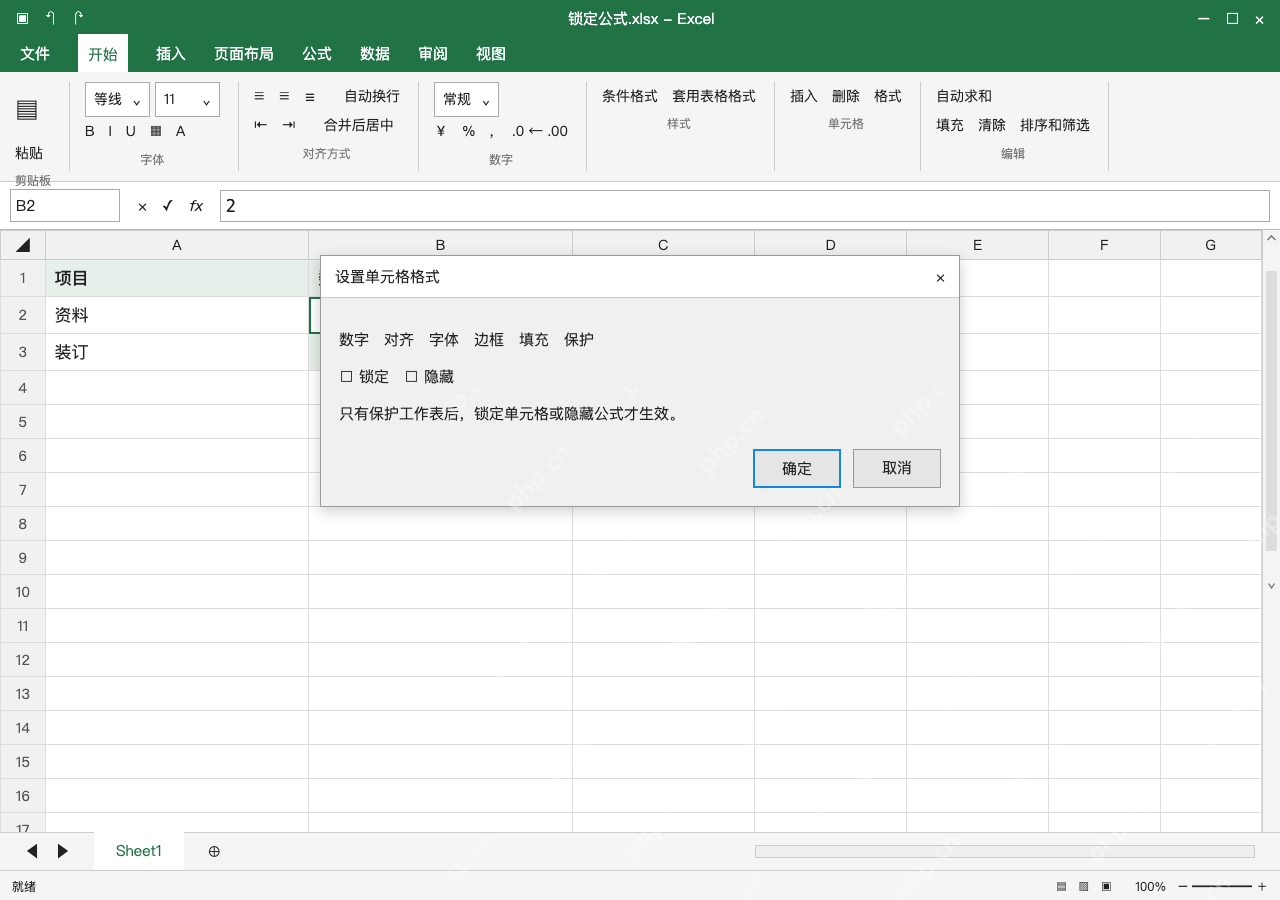
Task: Open the 等线 font name dropdown
Action: click(118, 99)
